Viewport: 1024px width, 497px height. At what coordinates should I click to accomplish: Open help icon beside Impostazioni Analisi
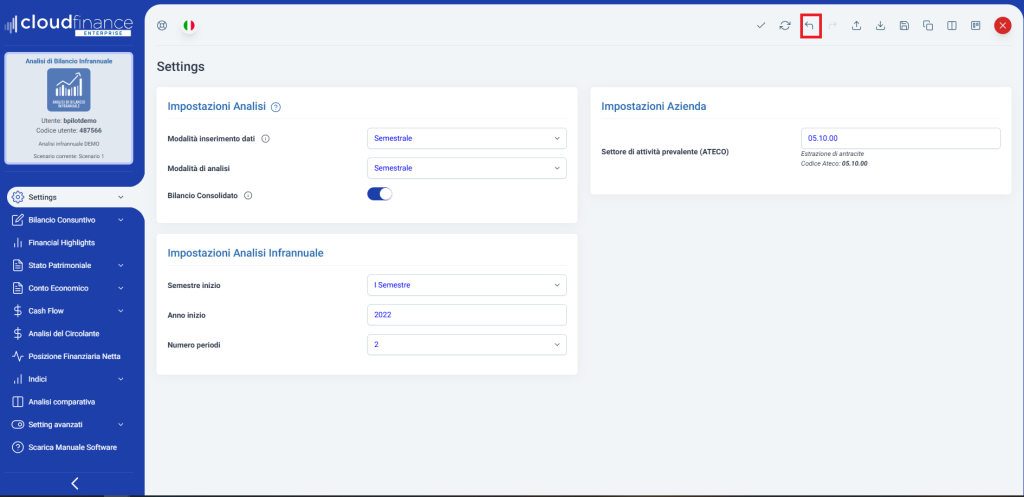click(x=276, y=107)
